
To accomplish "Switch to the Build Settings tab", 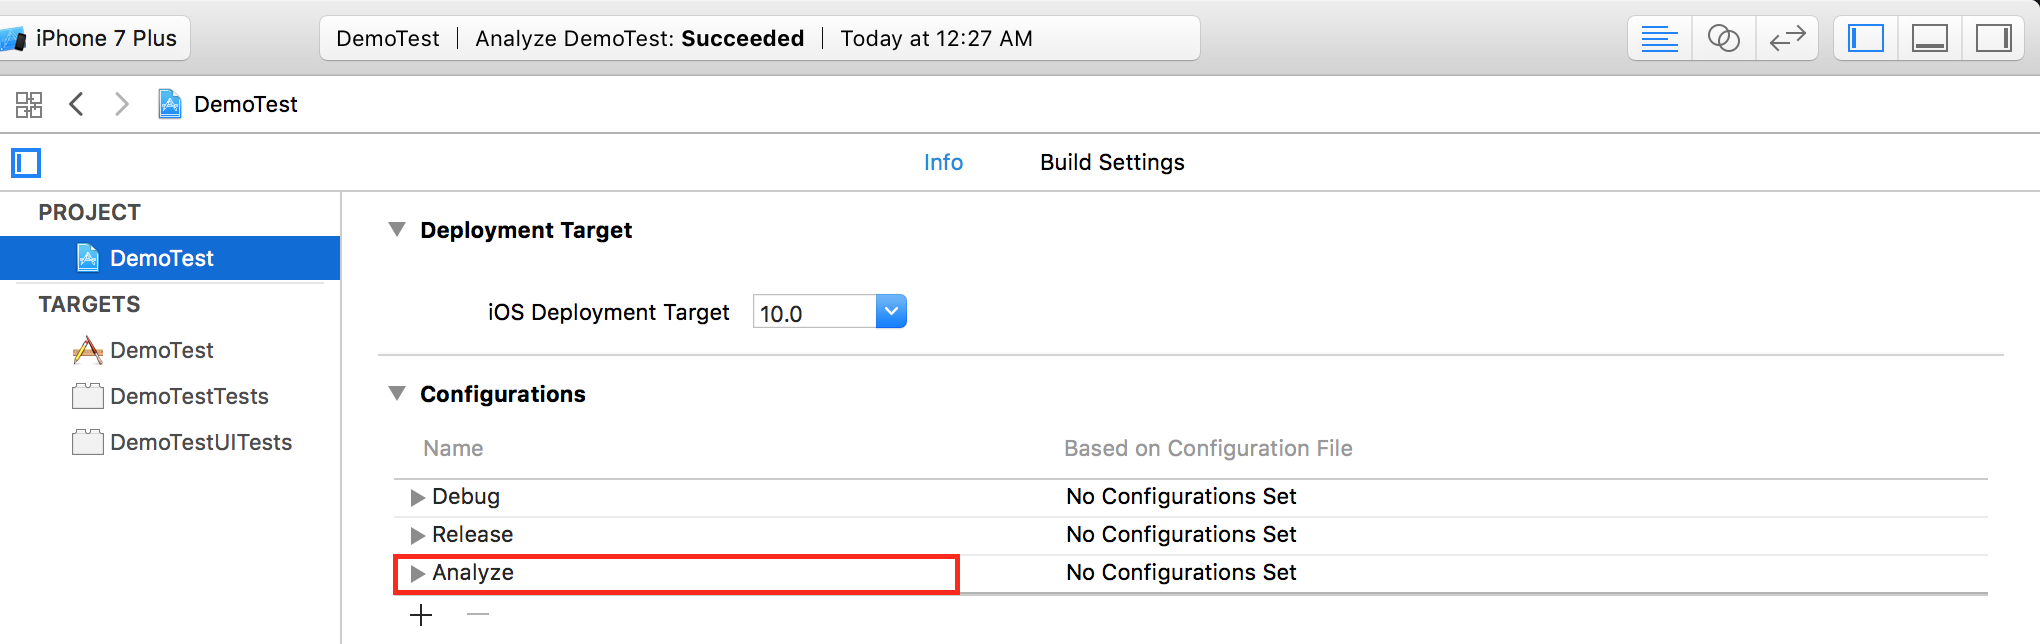I will point(1112,162).
